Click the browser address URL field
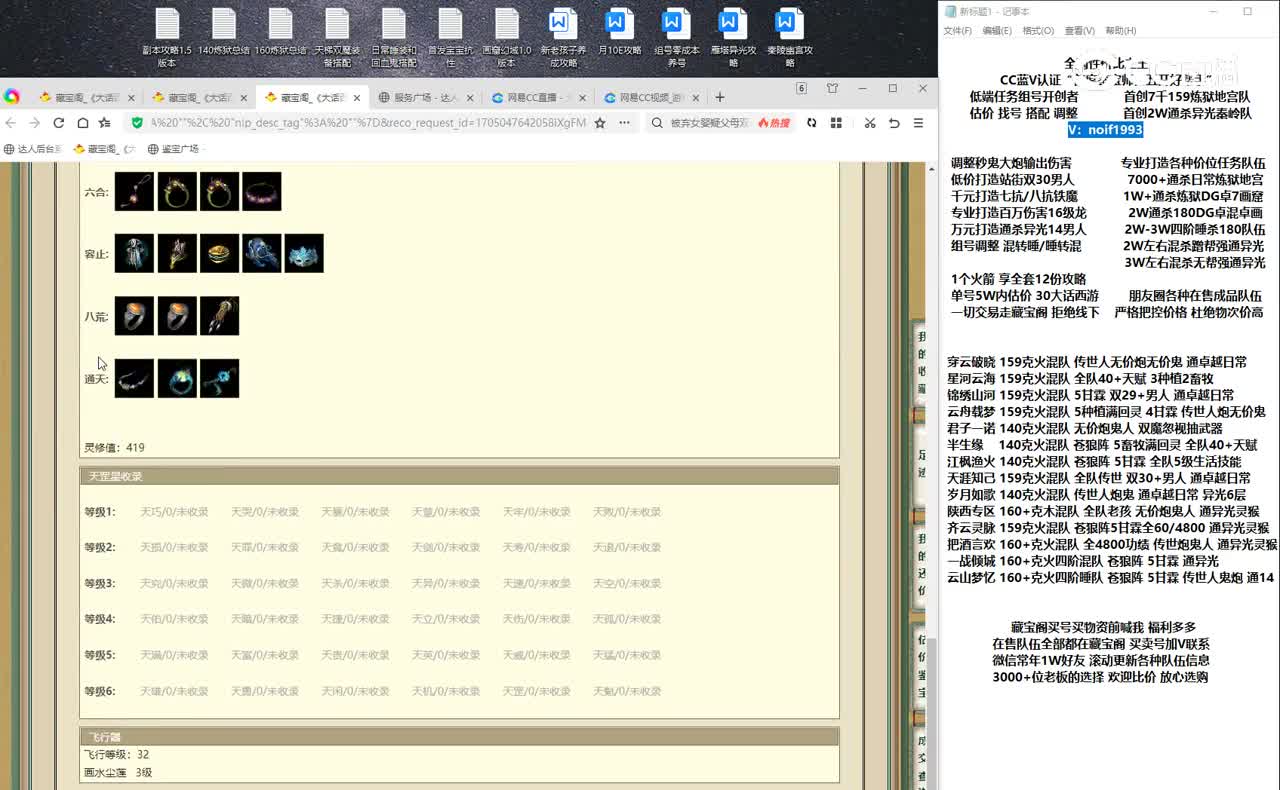This screenshot has height=790, width=1280. [368, 123]
